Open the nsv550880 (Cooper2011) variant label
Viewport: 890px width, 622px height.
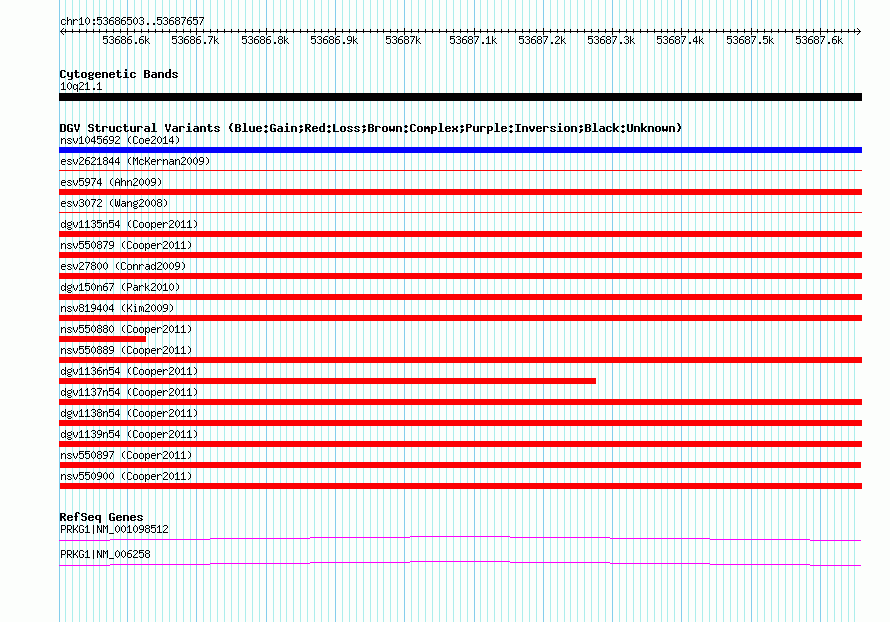(x=126, y=329)
